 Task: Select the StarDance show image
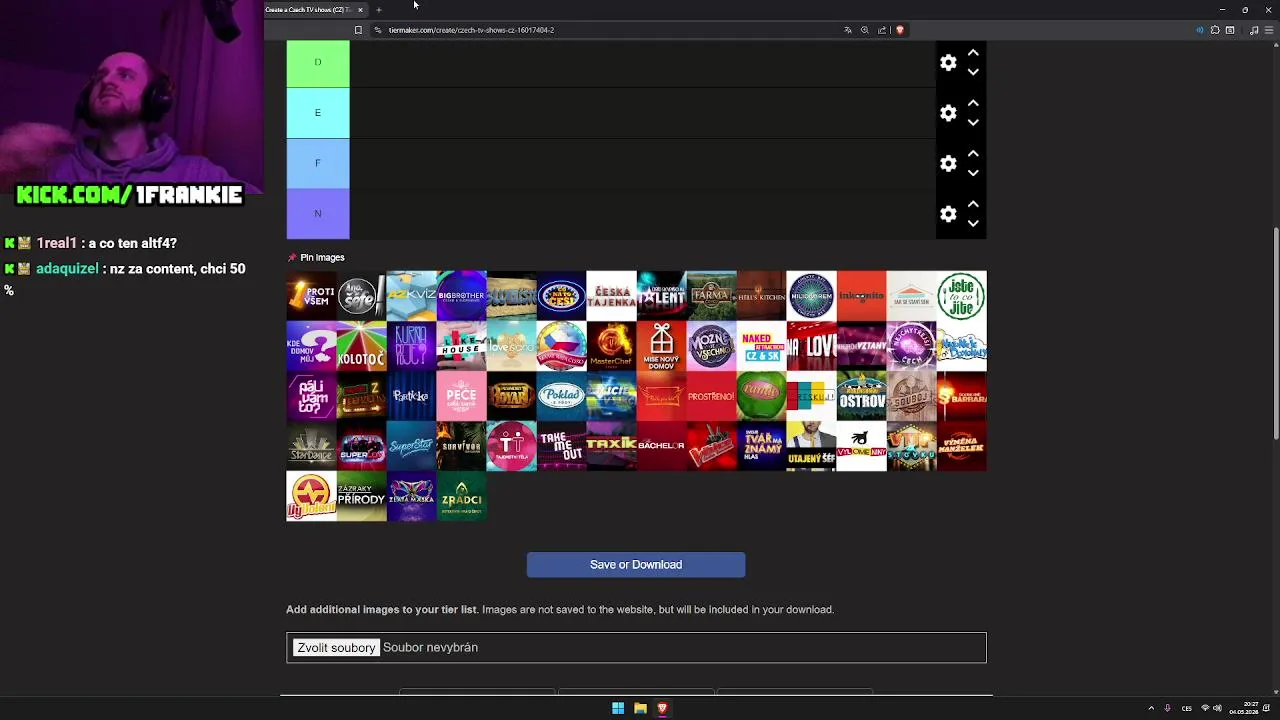311,446
